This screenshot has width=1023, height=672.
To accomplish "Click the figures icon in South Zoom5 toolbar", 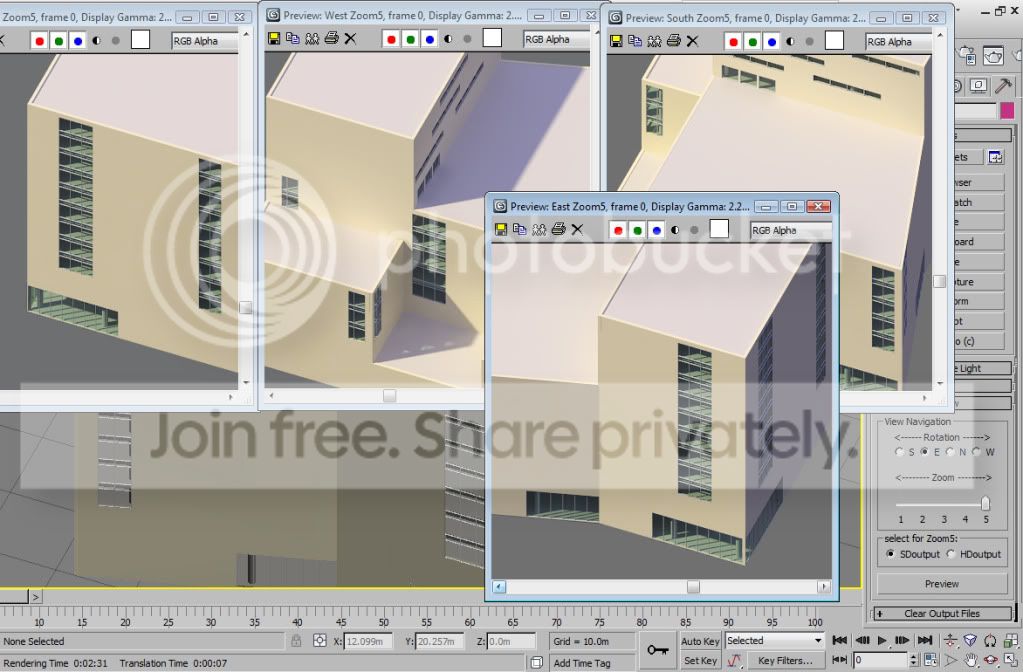I will tap(654, 41).
